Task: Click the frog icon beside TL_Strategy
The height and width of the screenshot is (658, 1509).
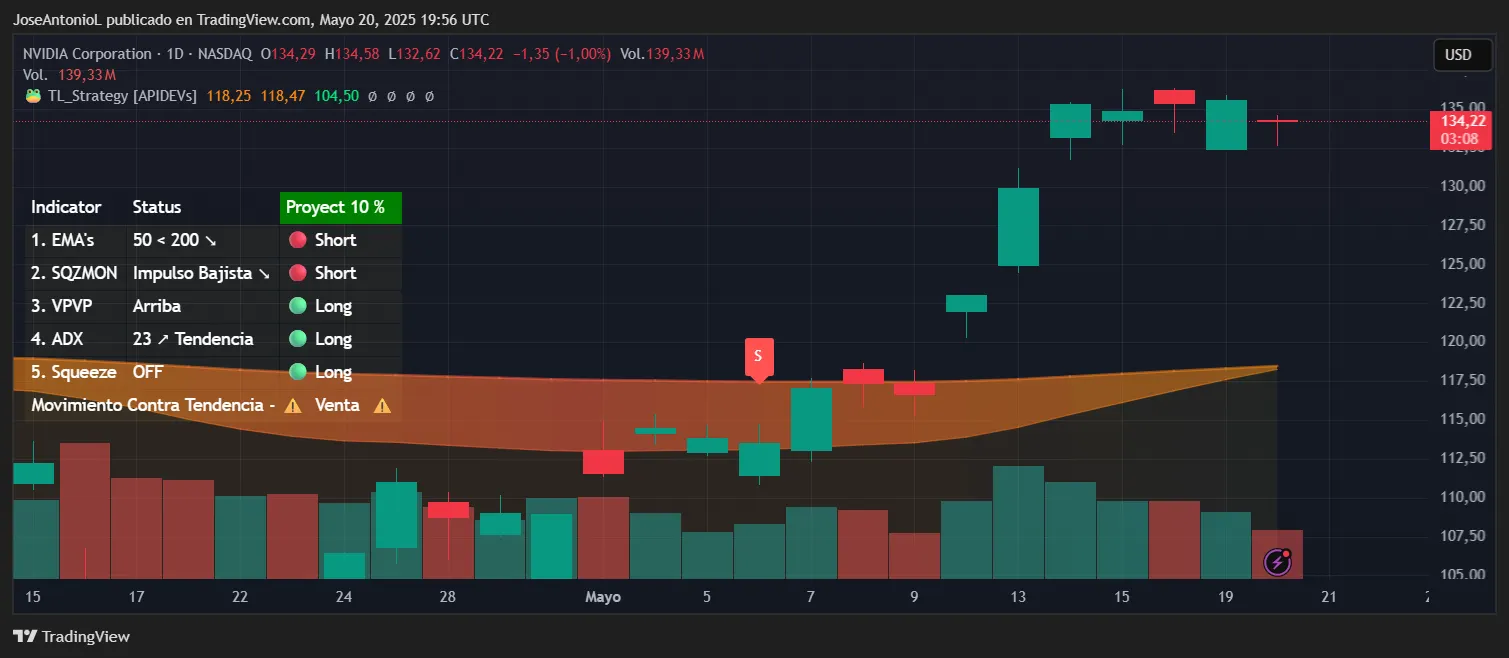Action: point(33,96)
